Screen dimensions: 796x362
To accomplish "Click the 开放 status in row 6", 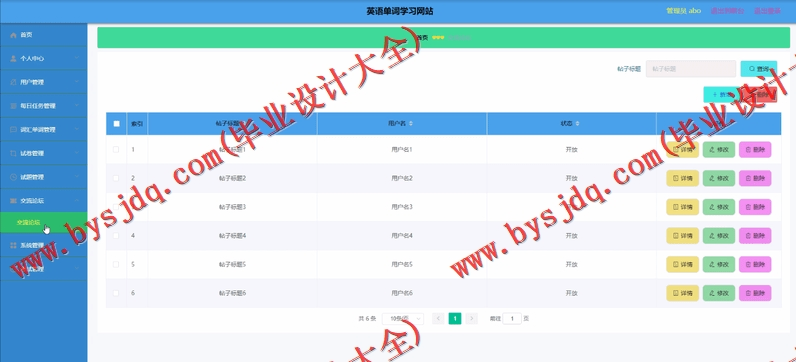I will tap(572, 293).
